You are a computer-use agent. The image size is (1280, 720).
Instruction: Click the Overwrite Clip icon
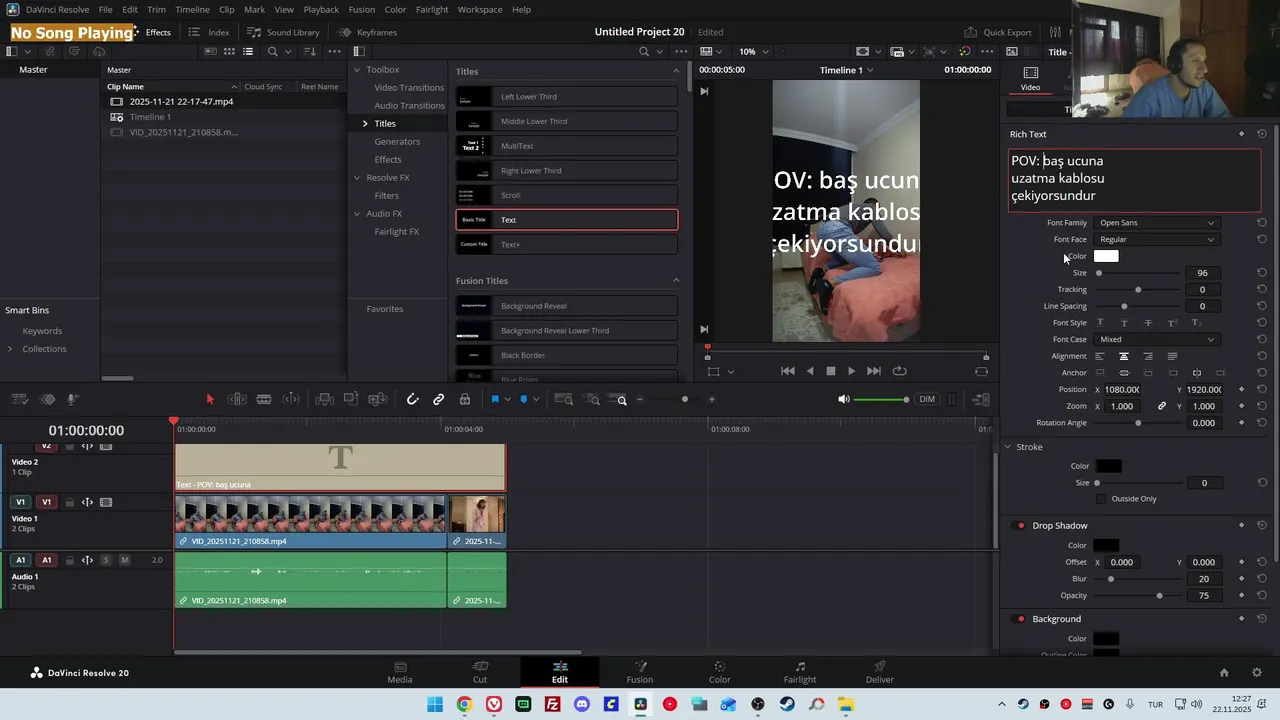(x=351, y=399)
